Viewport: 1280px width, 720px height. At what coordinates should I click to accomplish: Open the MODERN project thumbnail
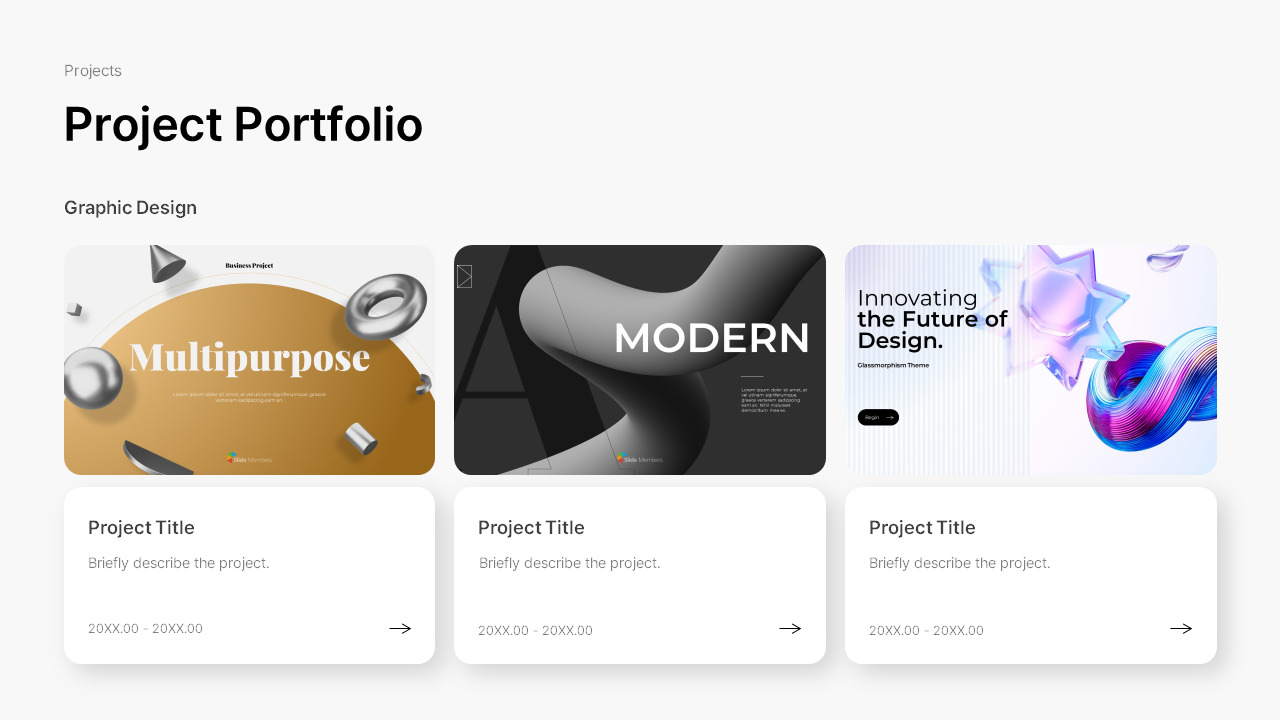coord(640,360)
